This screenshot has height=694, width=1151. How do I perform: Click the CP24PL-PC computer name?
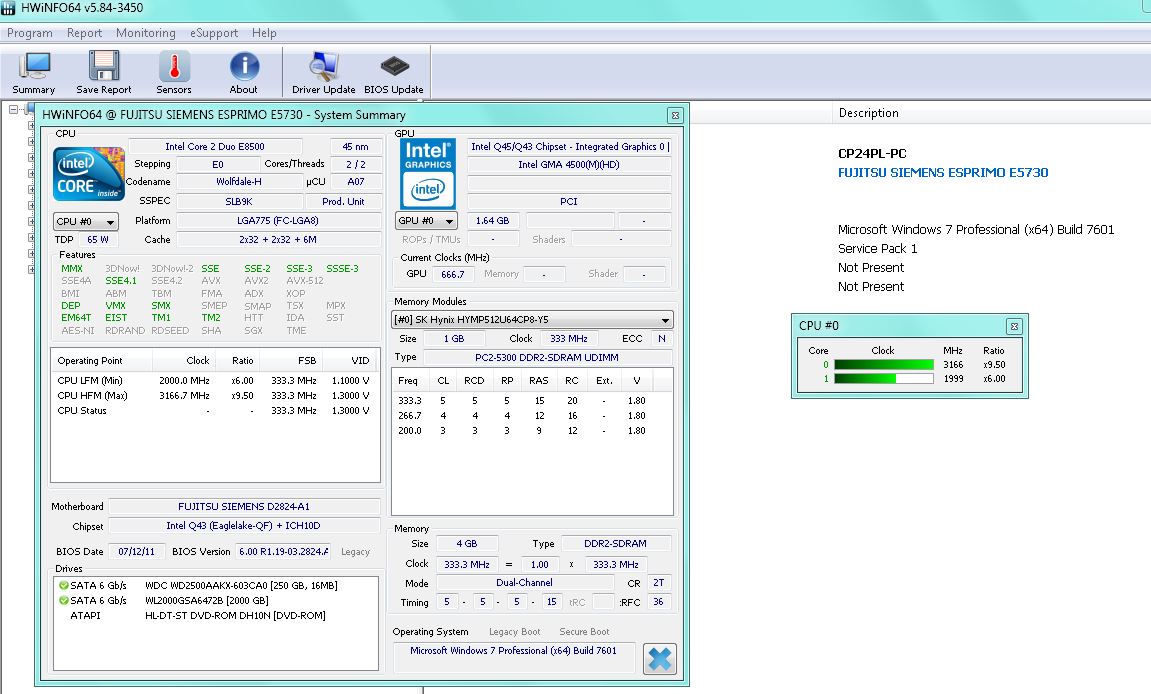[x=872, y=153]
